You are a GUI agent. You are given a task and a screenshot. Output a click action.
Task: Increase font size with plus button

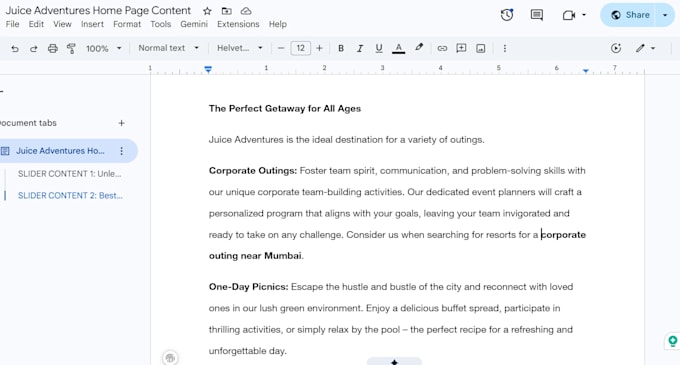(x=319, y=48)
